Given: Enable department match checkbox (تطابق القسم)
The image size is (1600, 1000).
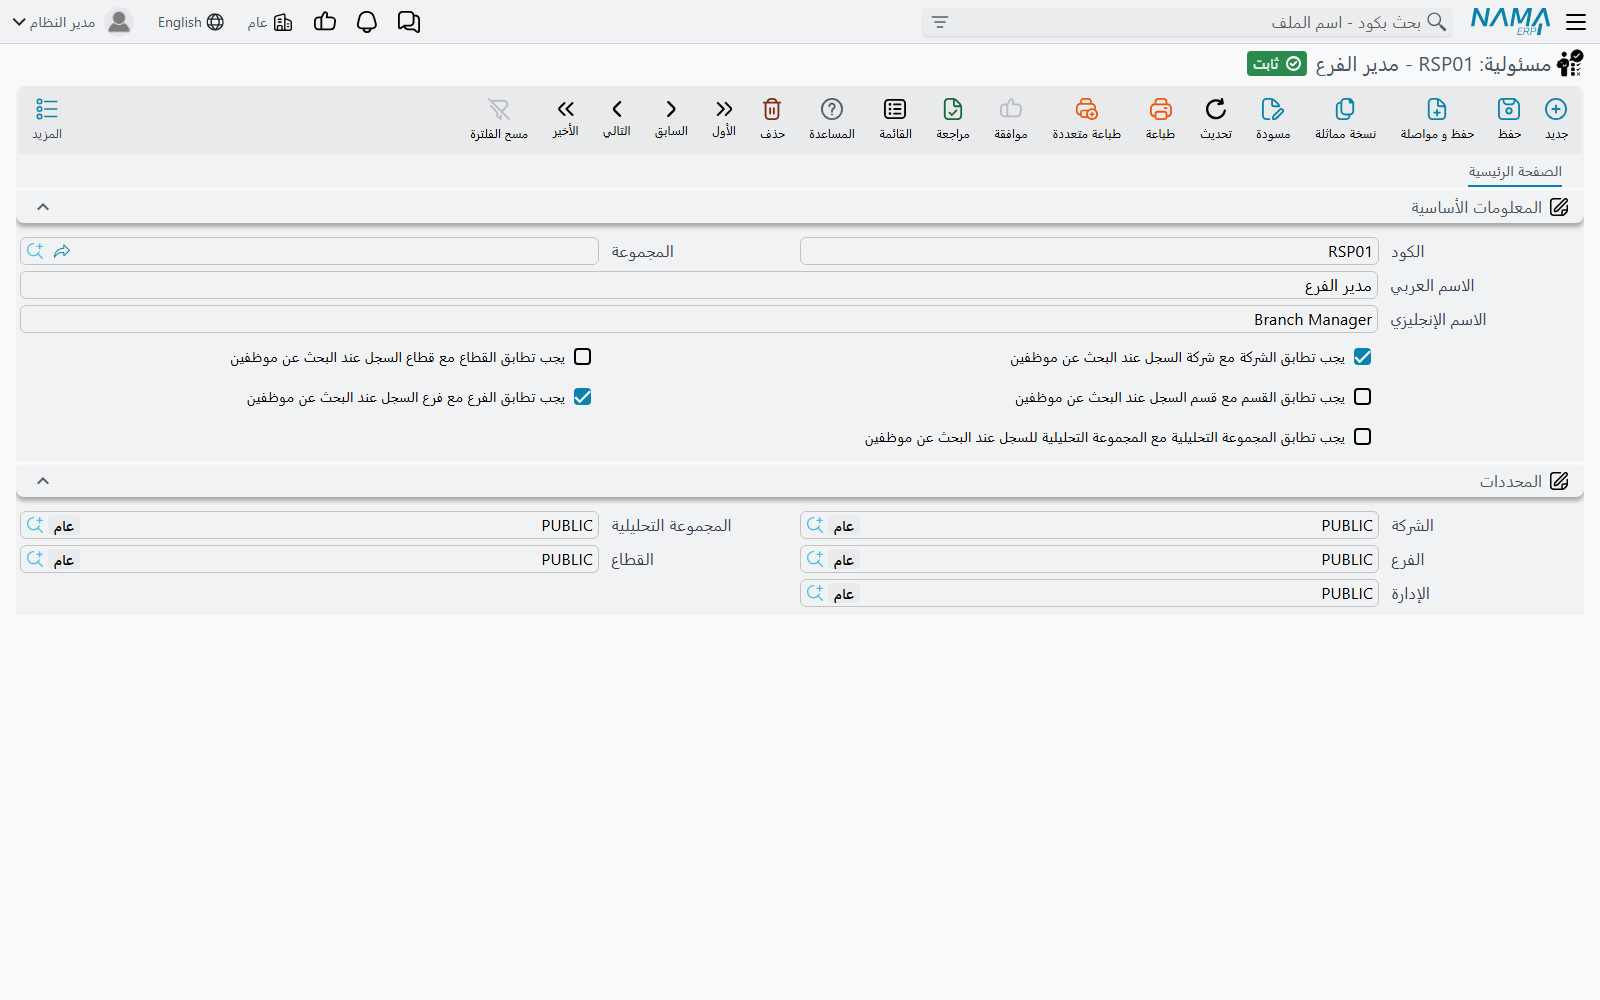Looking at the screenshot, I should [x=1362, y=397].
